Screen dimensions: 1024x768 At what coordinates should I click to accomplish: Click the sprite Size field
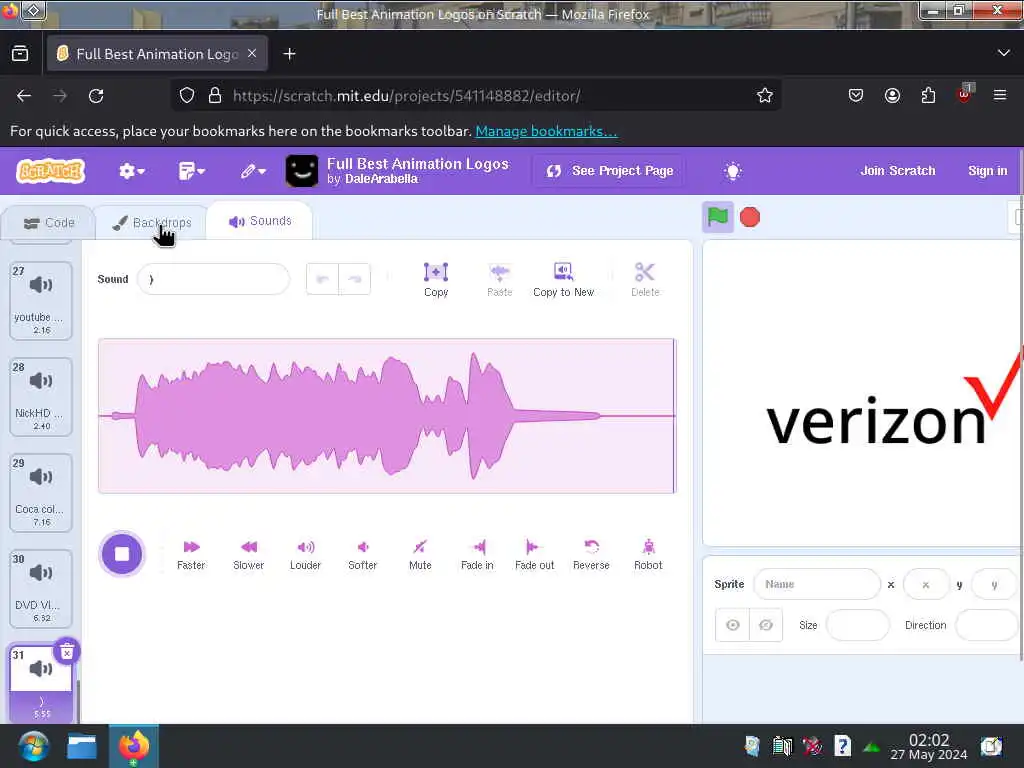pos(857,625)
